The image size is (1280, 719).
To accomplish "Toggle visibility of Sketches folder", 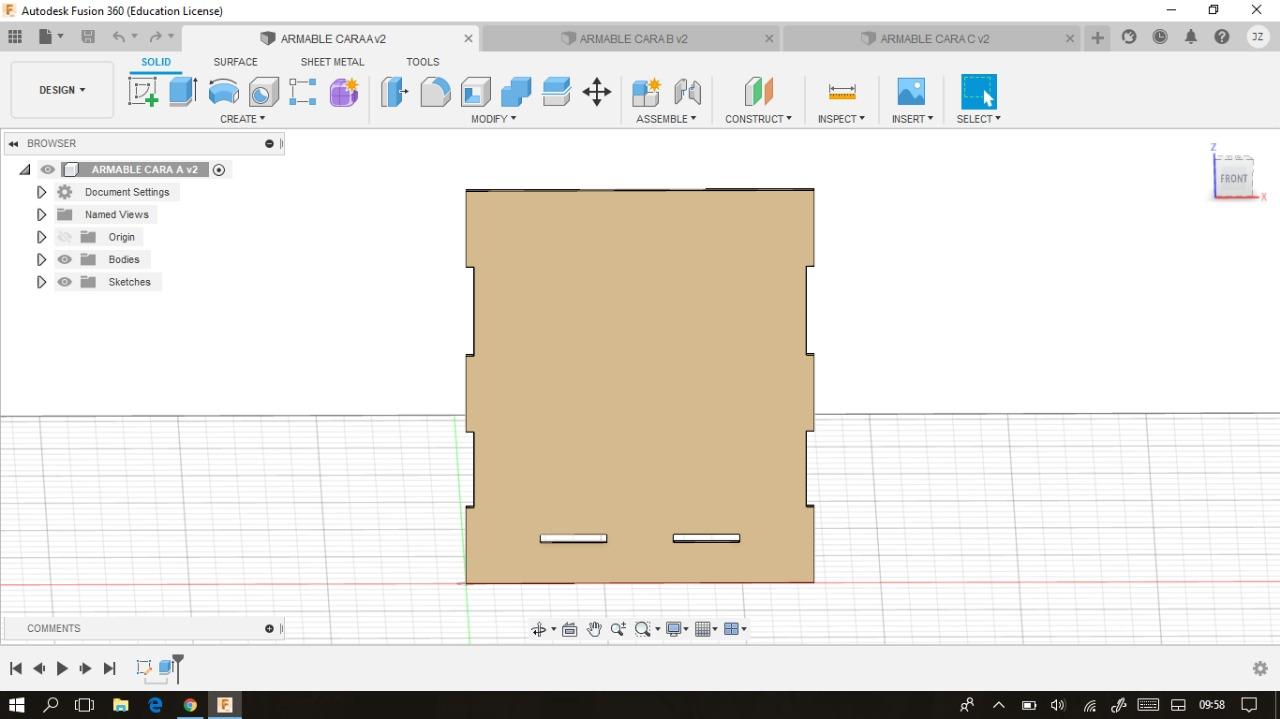I will (x=65, y=282).
